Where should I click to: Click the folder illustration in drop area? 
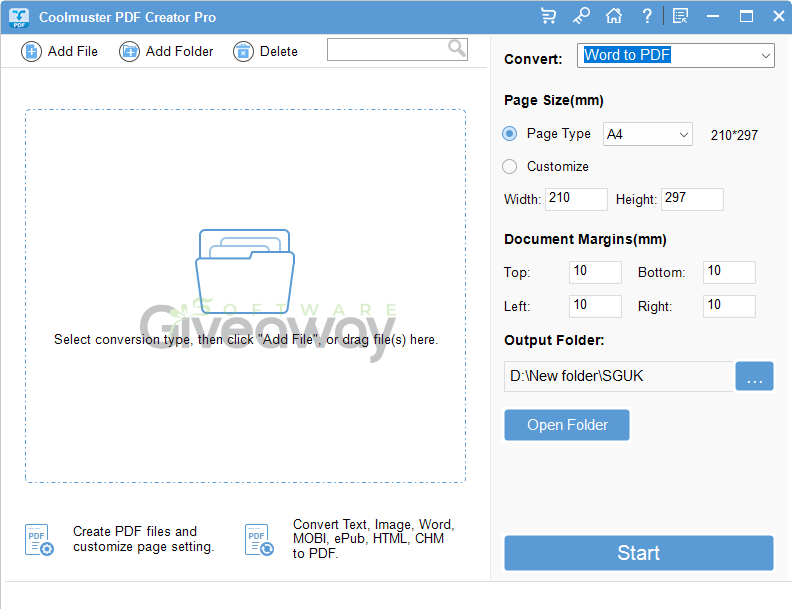[245, 272]
